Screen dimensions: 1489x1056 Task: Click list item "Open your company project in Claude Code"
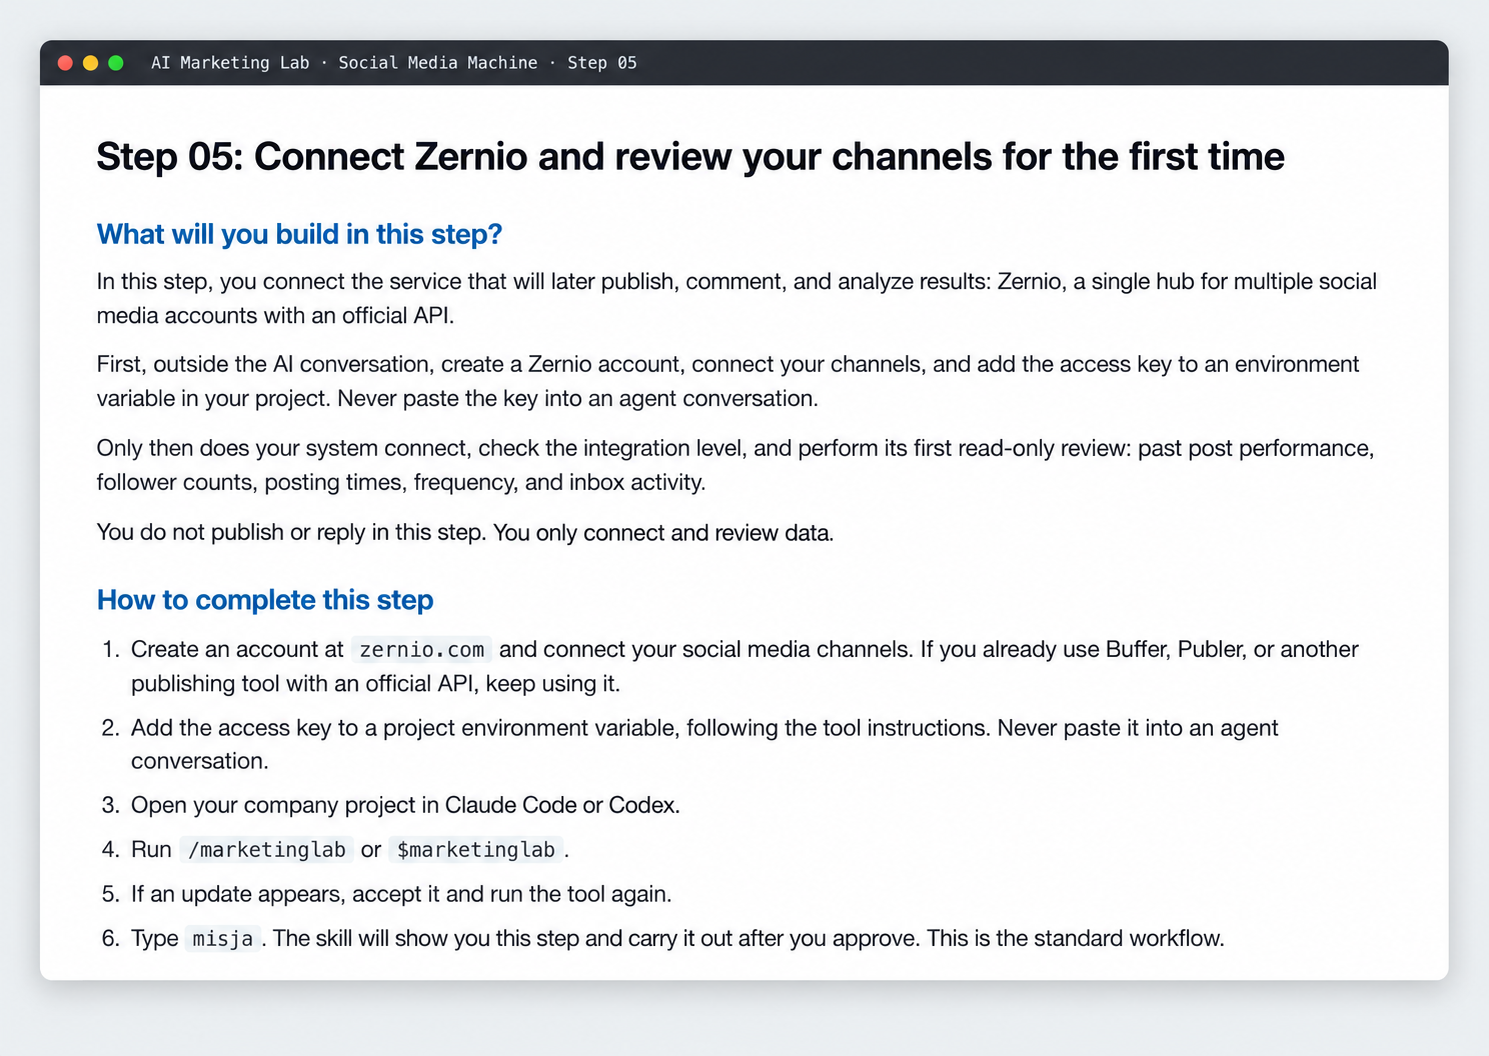(x=405, y=805)
